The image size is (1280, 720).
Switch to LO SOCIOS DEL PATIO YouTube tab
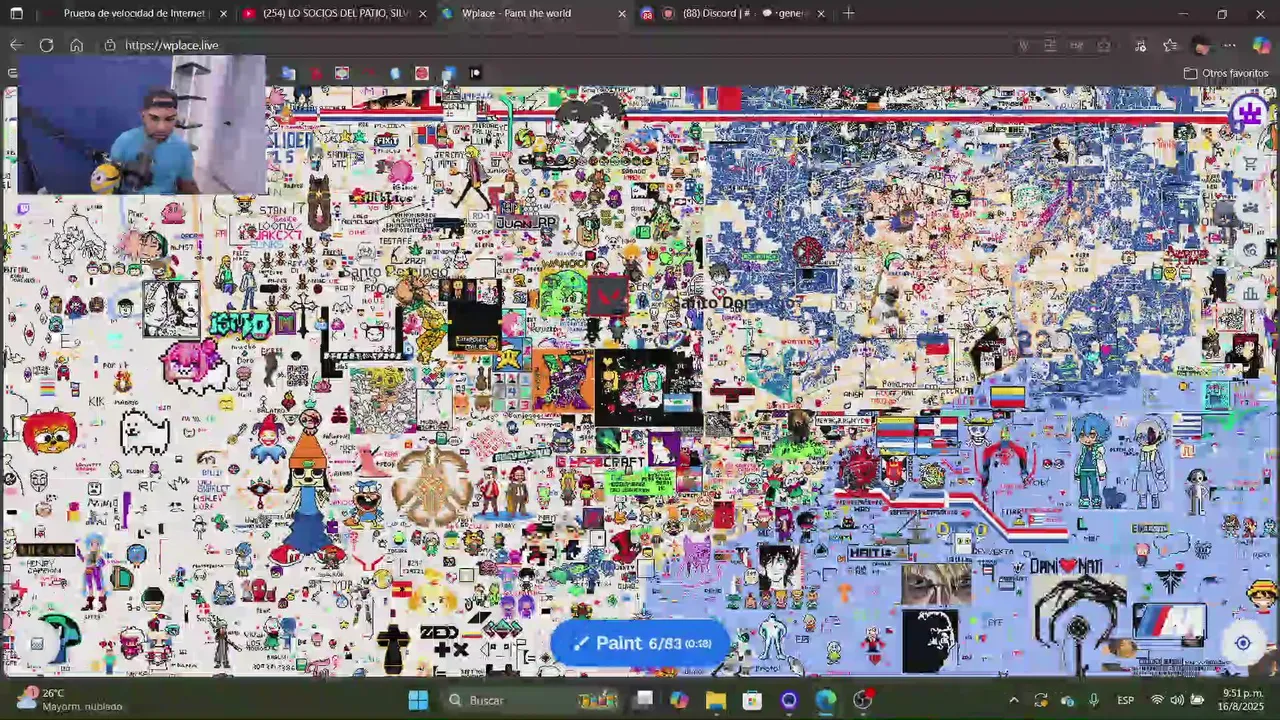[334, 13]
